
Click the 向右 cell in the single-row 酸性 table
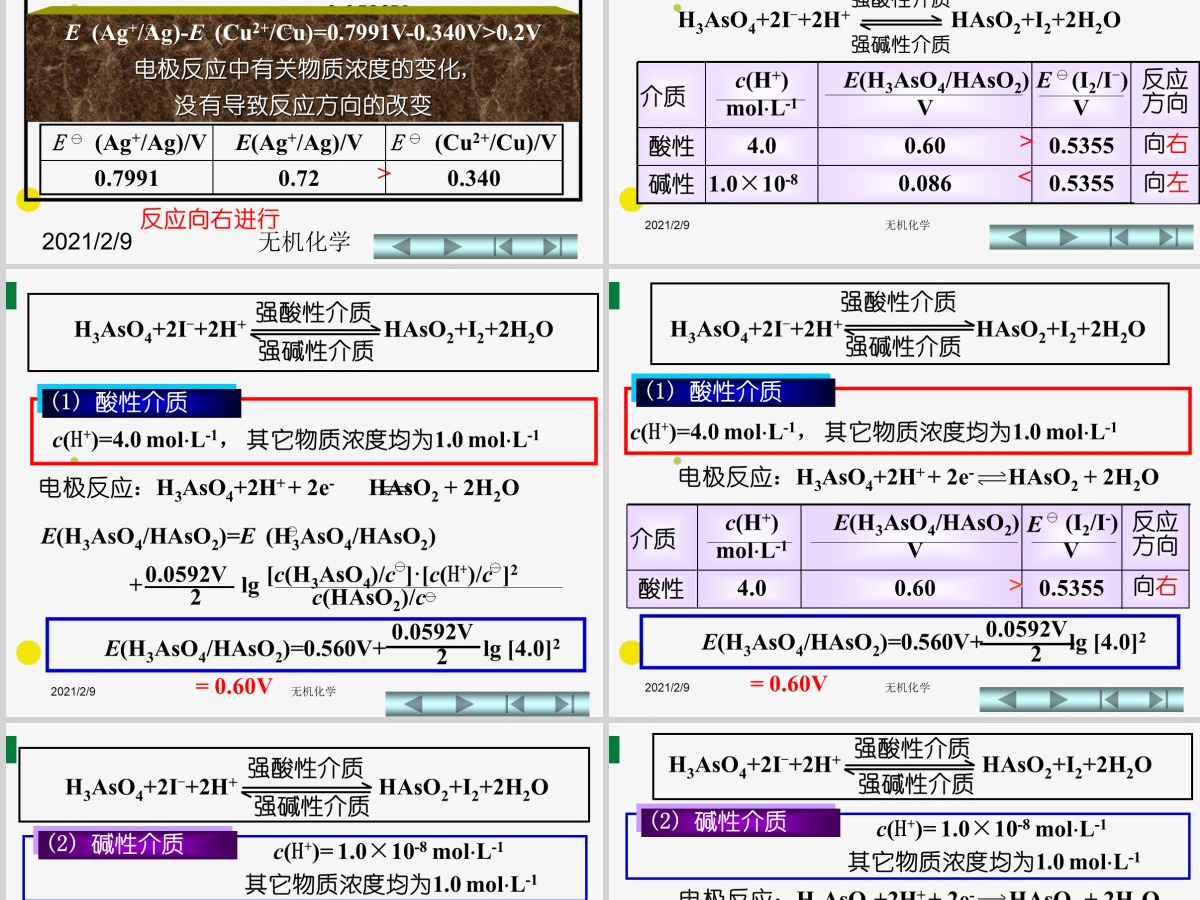tap(1156, 587)
